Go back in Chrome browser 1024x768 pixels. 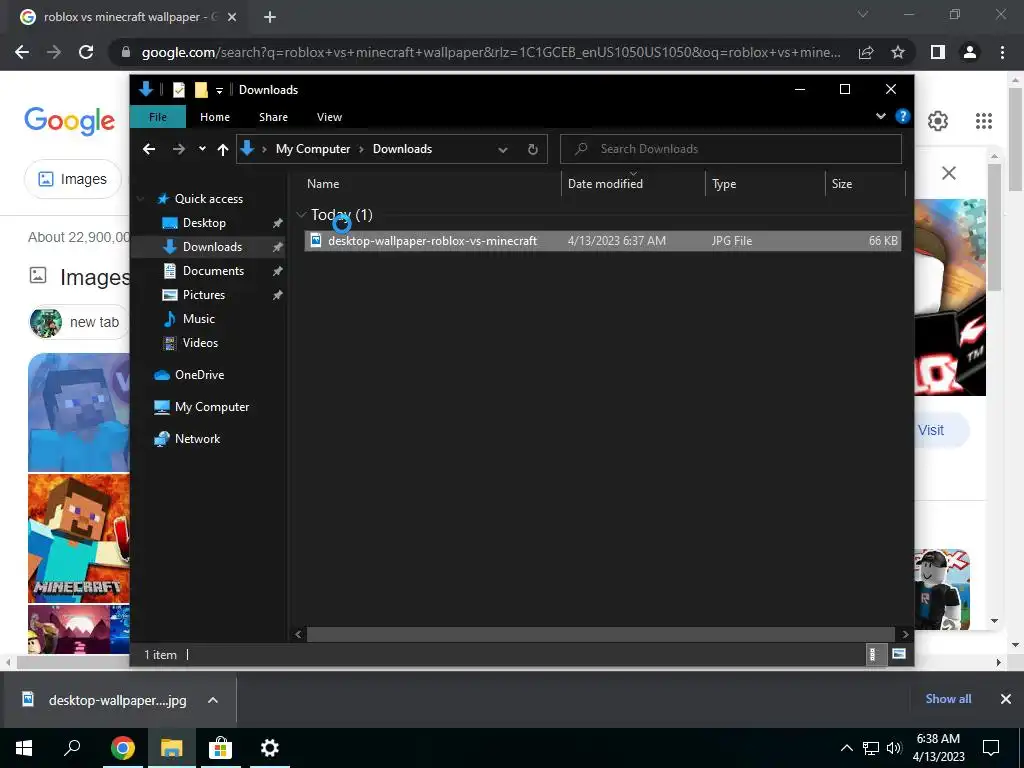22,52
